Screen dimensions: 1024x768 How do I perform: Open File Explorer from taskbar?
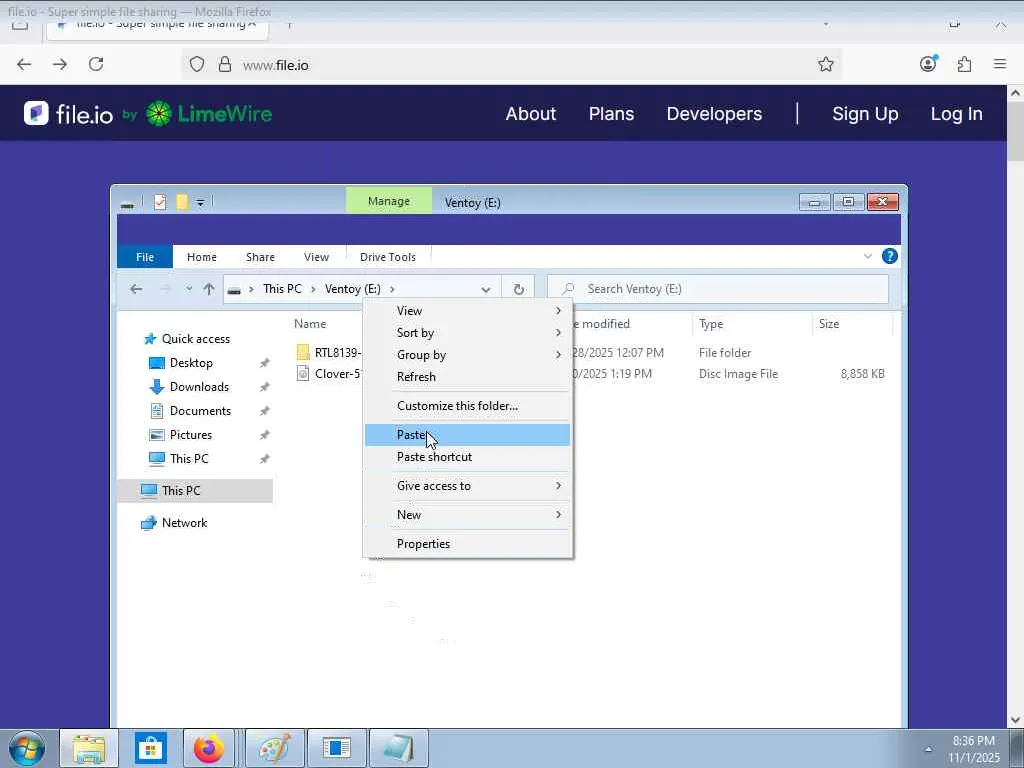click(89, 748)
